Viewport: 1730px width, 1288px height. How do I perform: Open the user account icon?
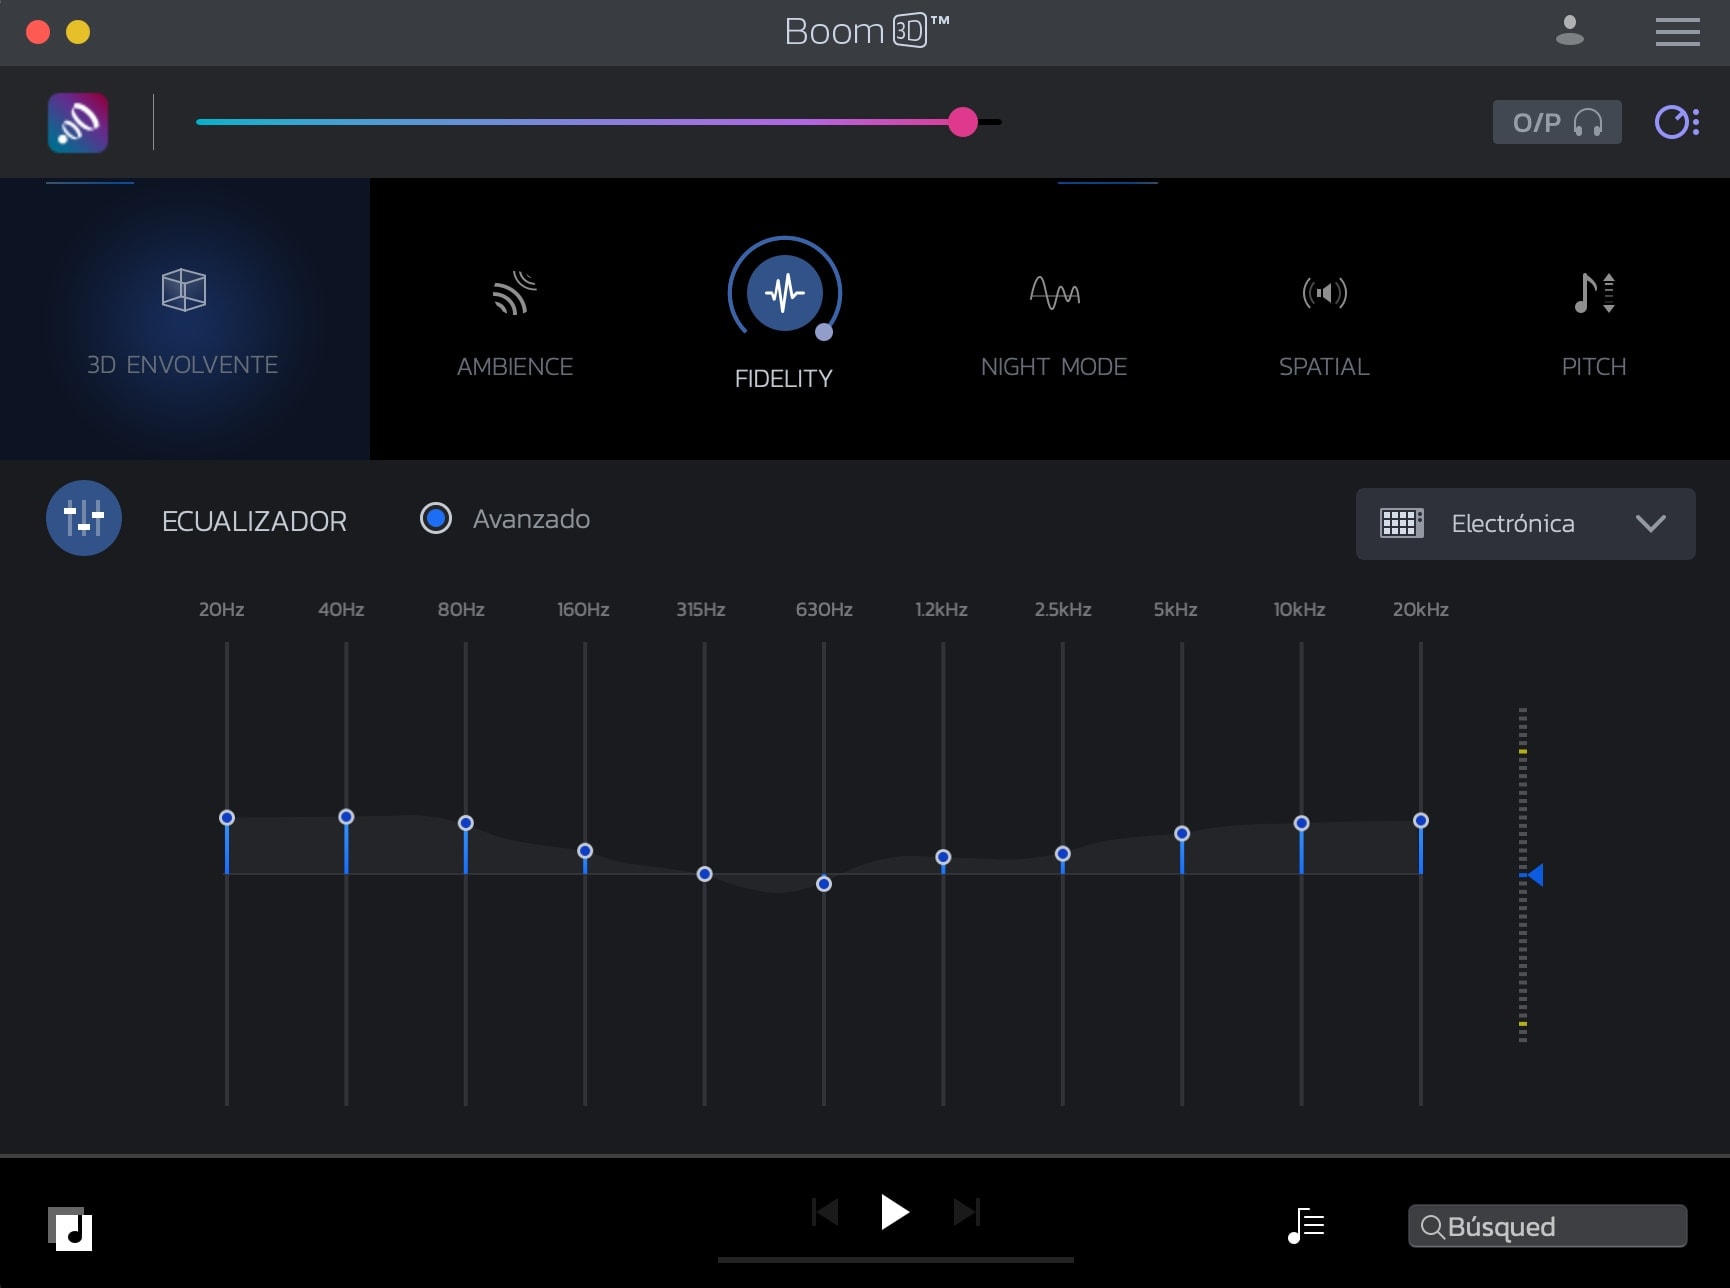pyautogui.click(x=1570, y=31)
